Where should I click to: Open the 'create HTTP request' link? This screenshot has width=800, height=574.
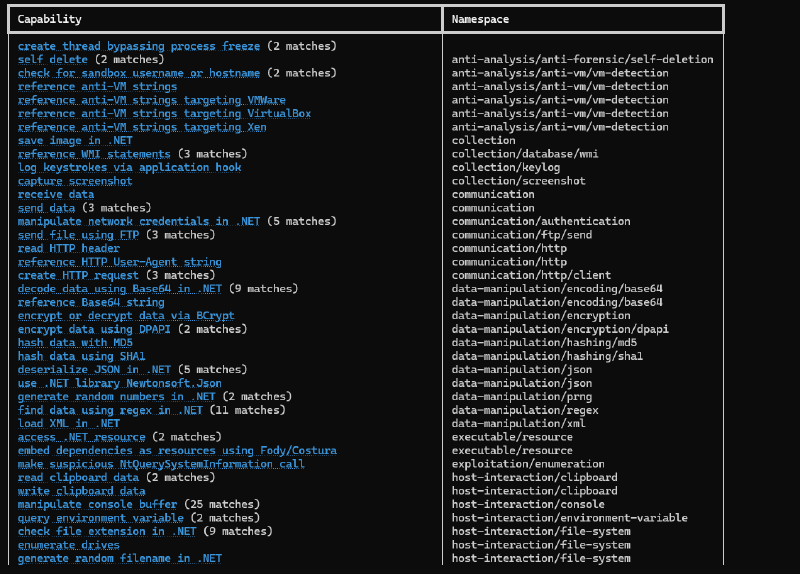[78, 276]
